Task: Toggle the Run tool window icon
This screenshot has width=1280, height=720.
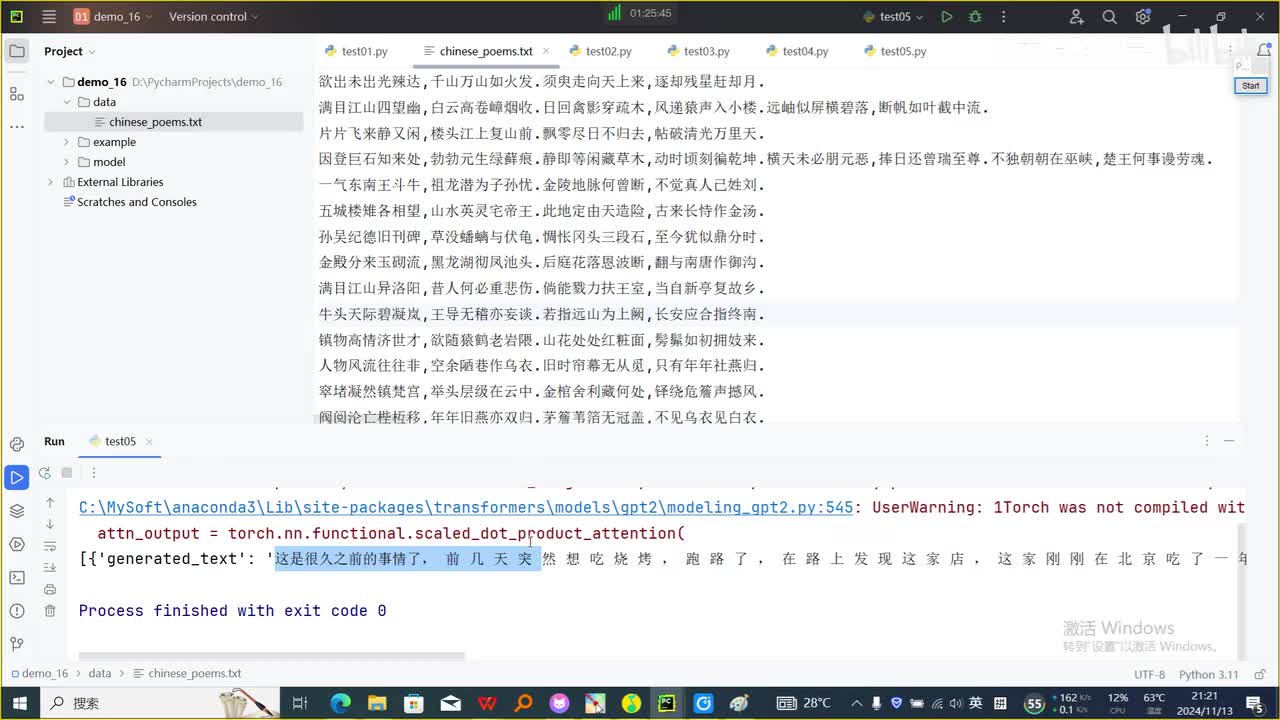Action: click(x=17, y=478)
